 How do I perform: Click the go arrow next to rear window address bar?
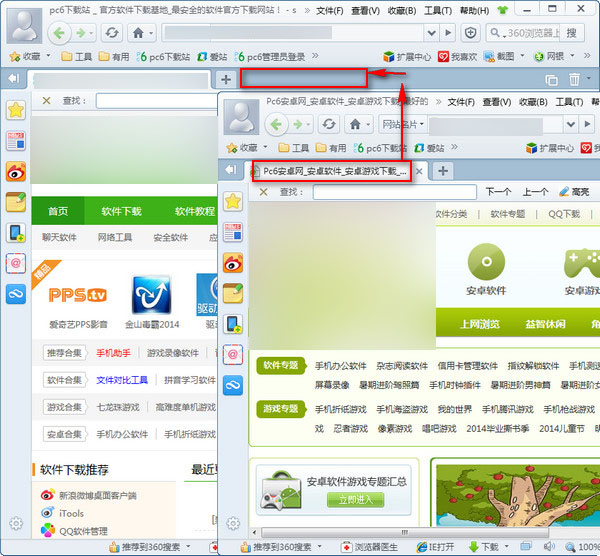tap(448, 33)
